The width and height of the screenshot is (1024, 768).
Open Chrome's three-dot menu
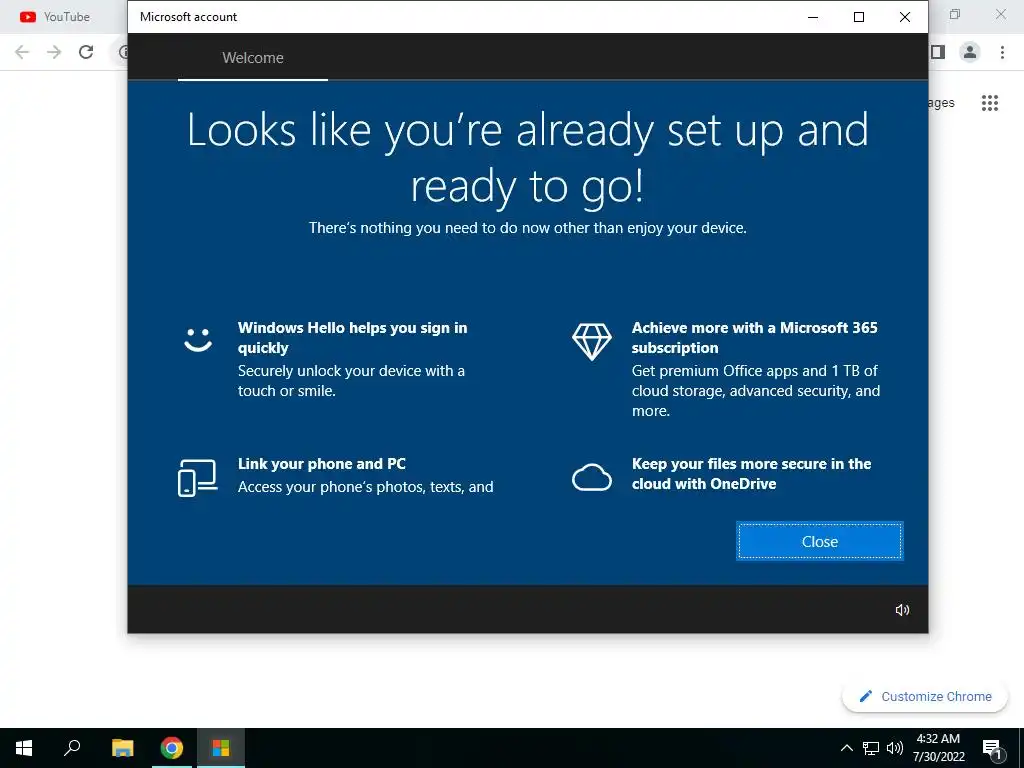click(1002, 52)
